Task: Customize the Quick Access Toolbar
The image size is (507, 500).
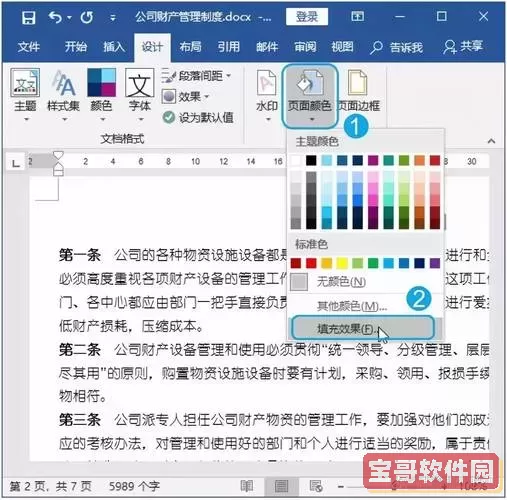Action: click(113, 17)
